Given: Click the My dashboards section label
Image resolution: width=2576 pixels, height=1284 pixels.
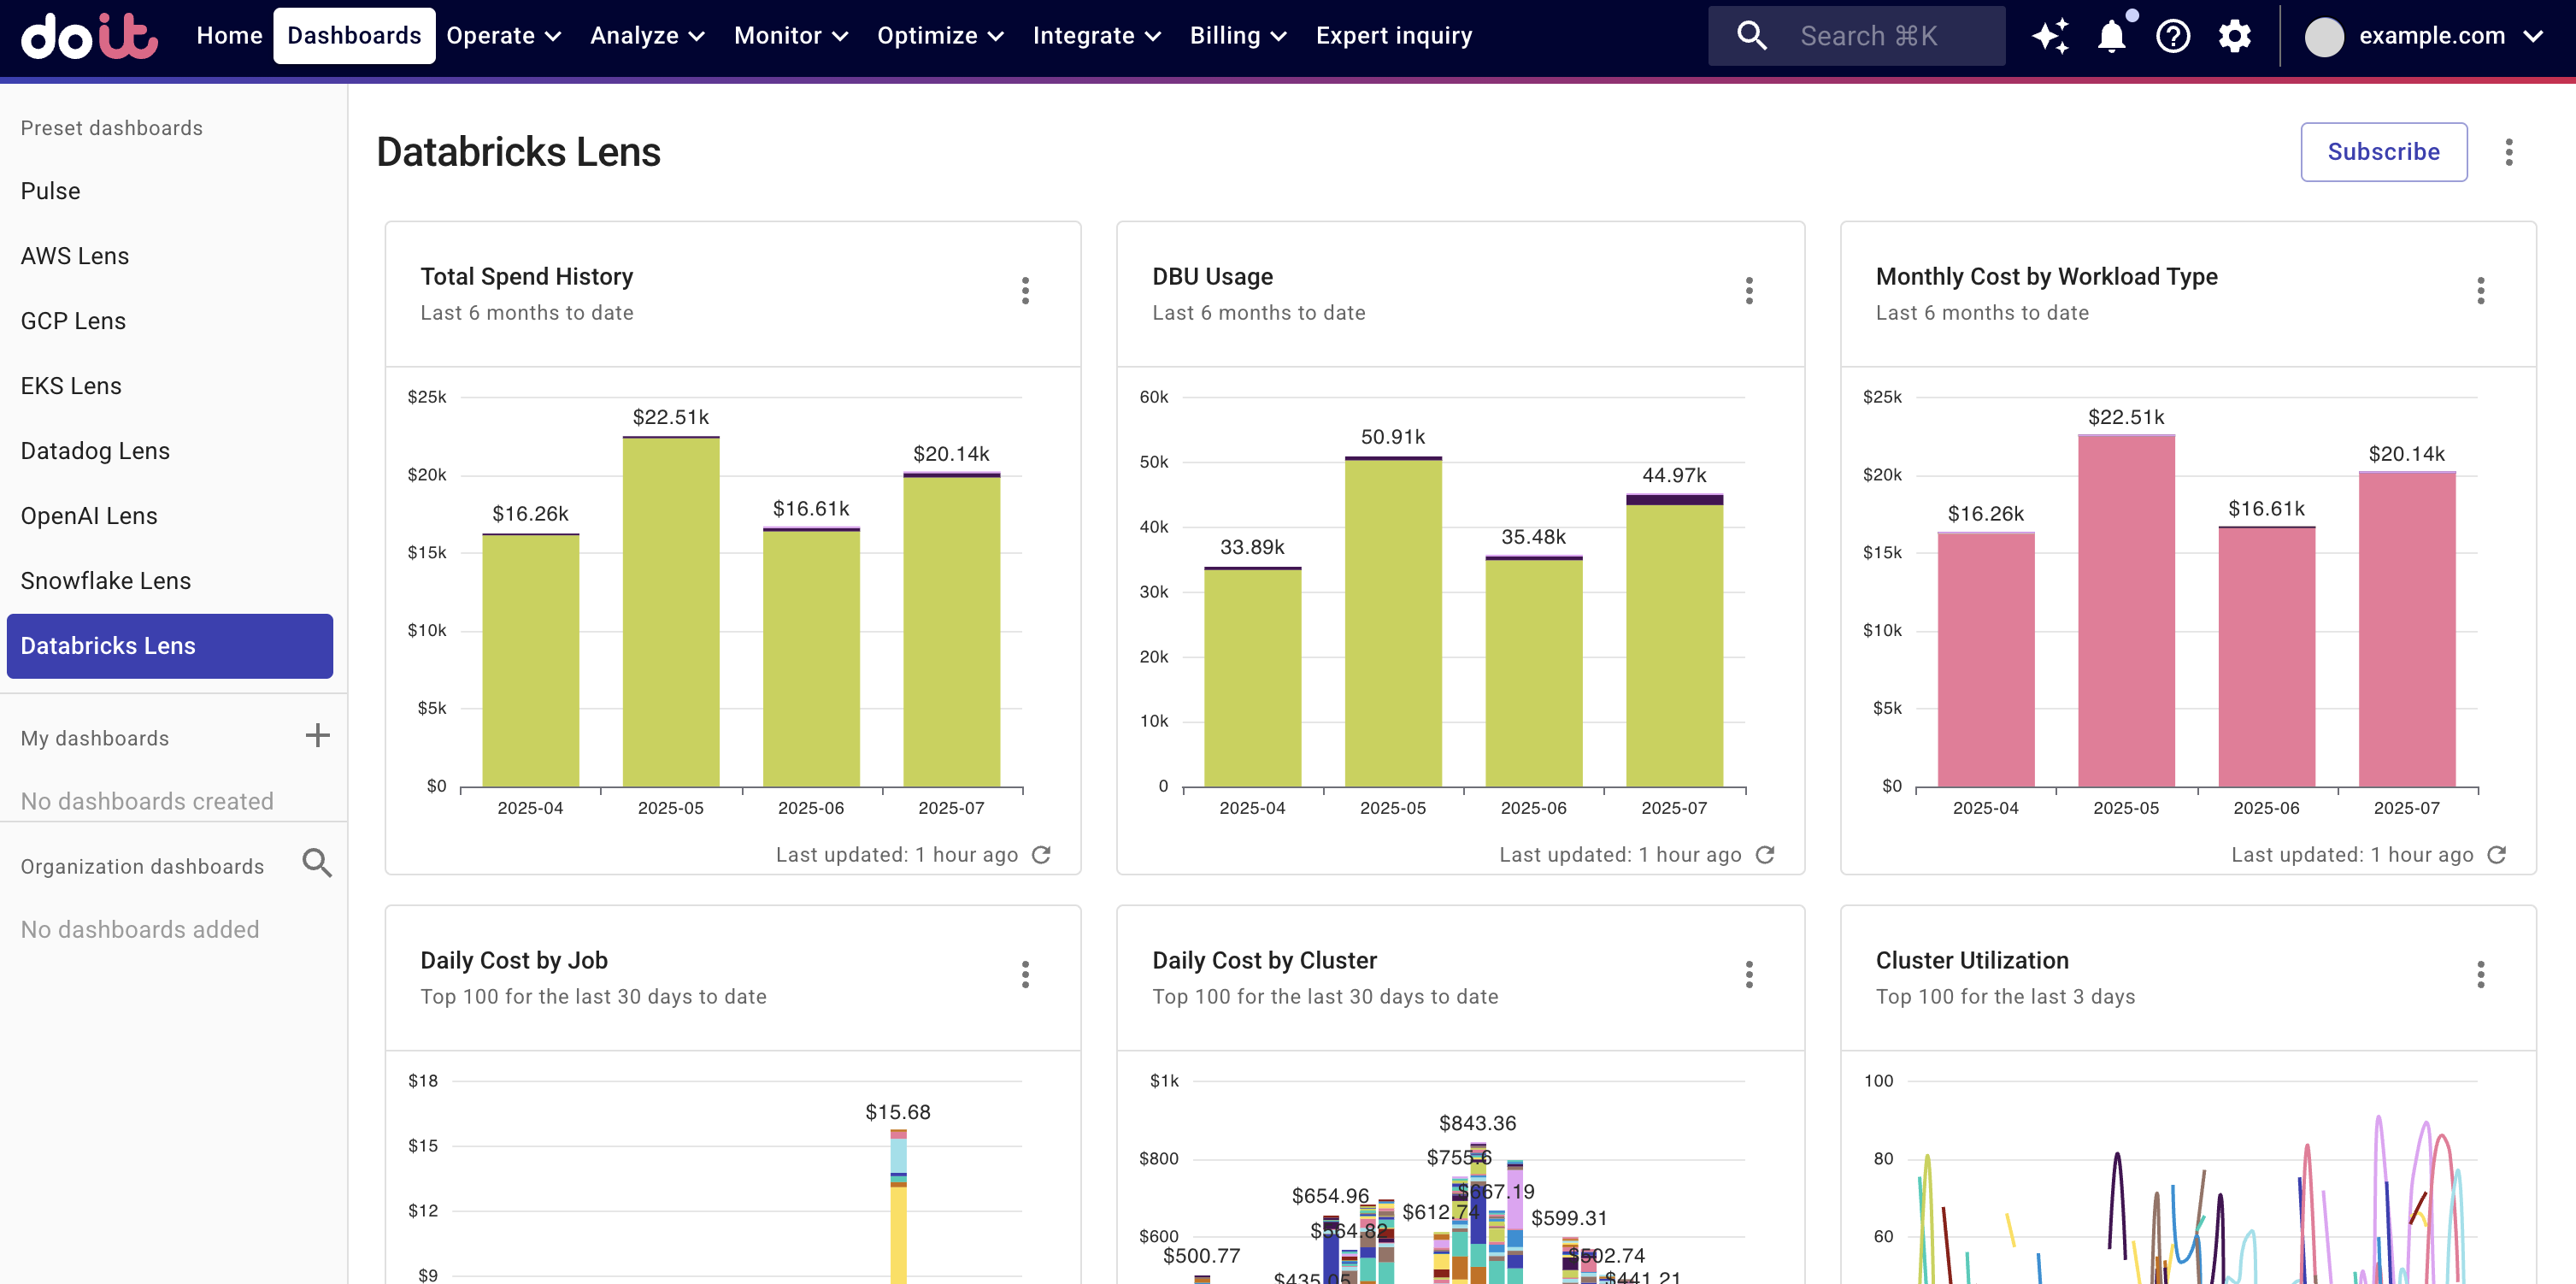Looking at the screenshot, I should click(95, 738).
